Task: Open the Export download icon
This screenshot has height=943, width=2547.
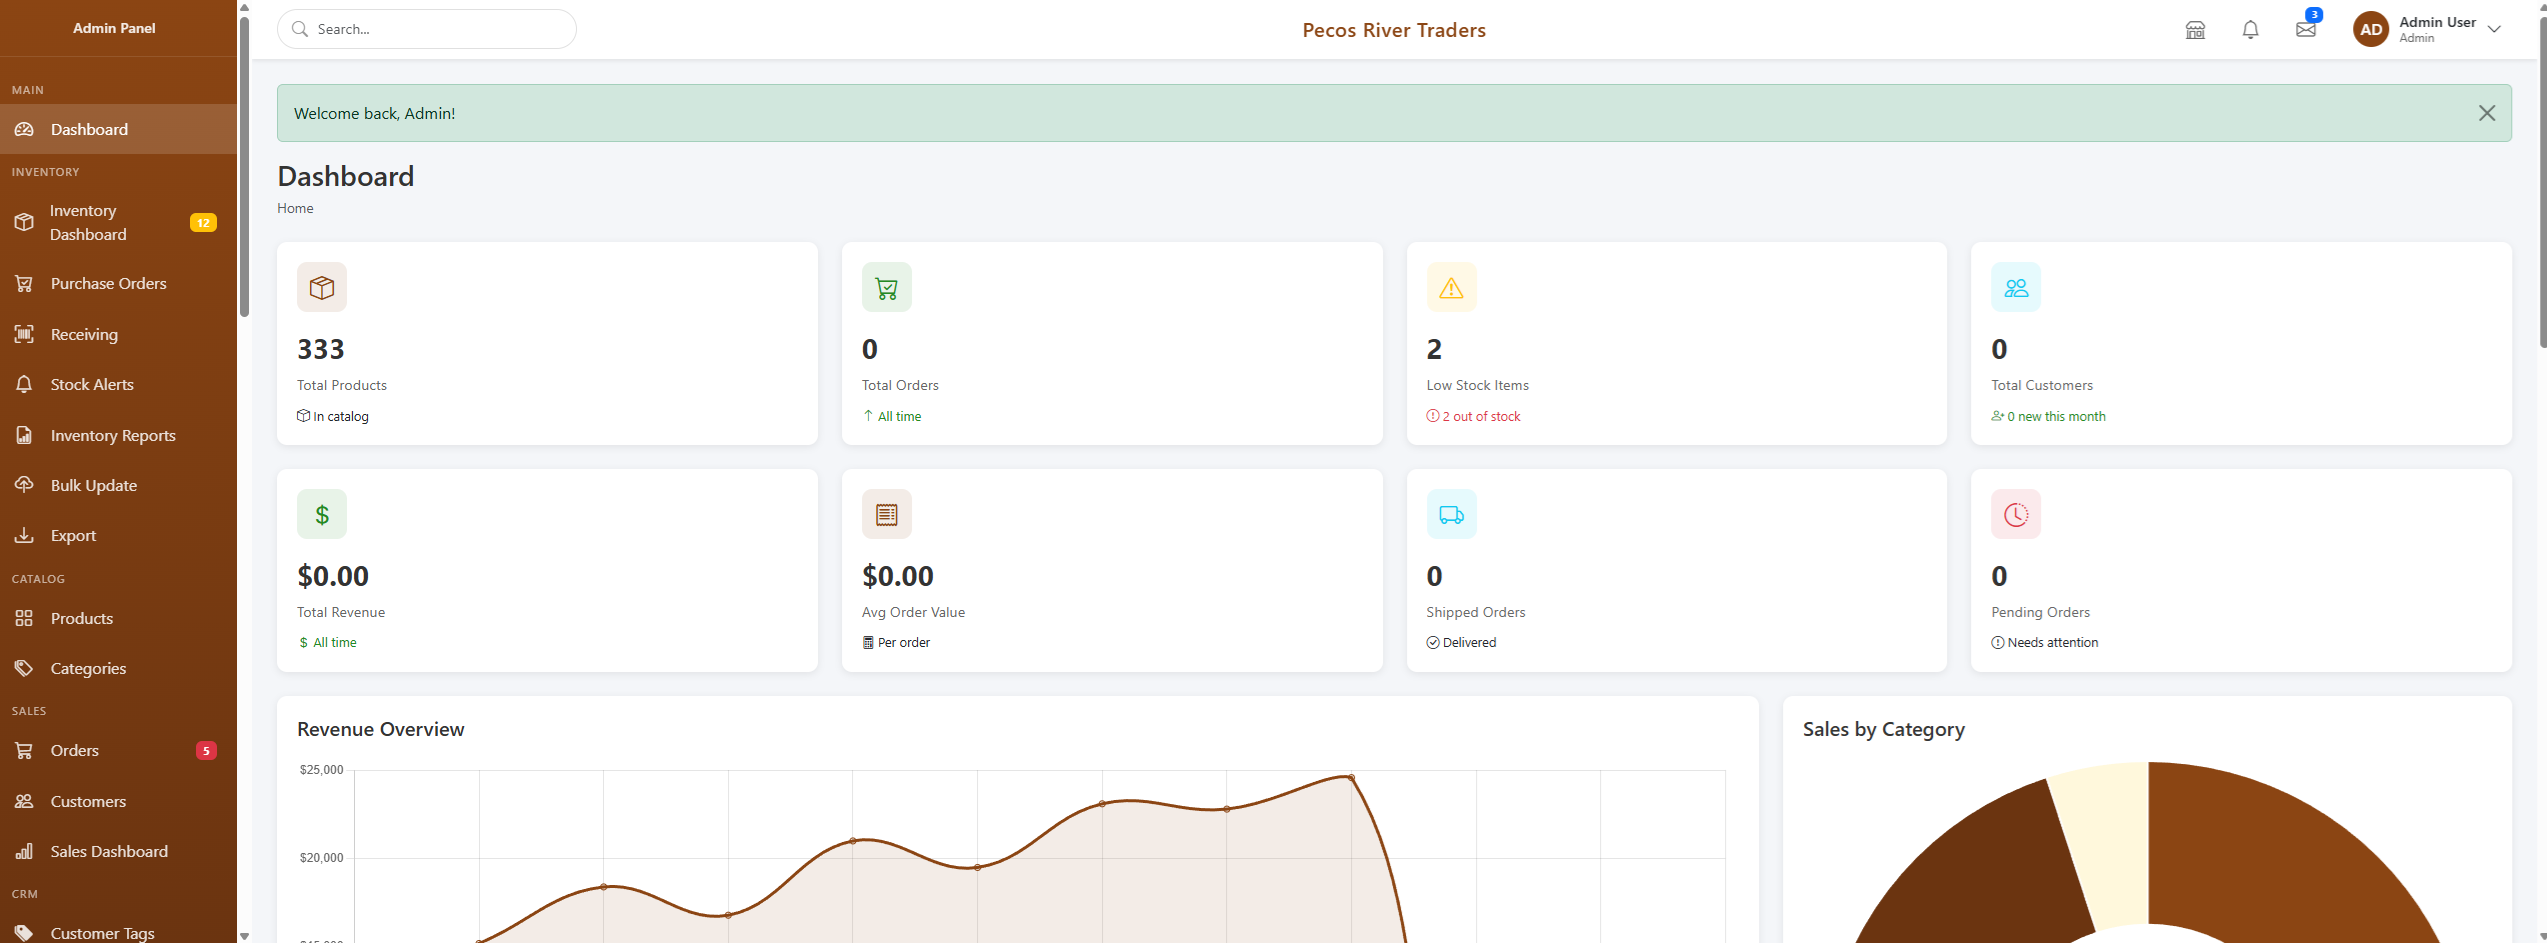Action: coord(25,535)
